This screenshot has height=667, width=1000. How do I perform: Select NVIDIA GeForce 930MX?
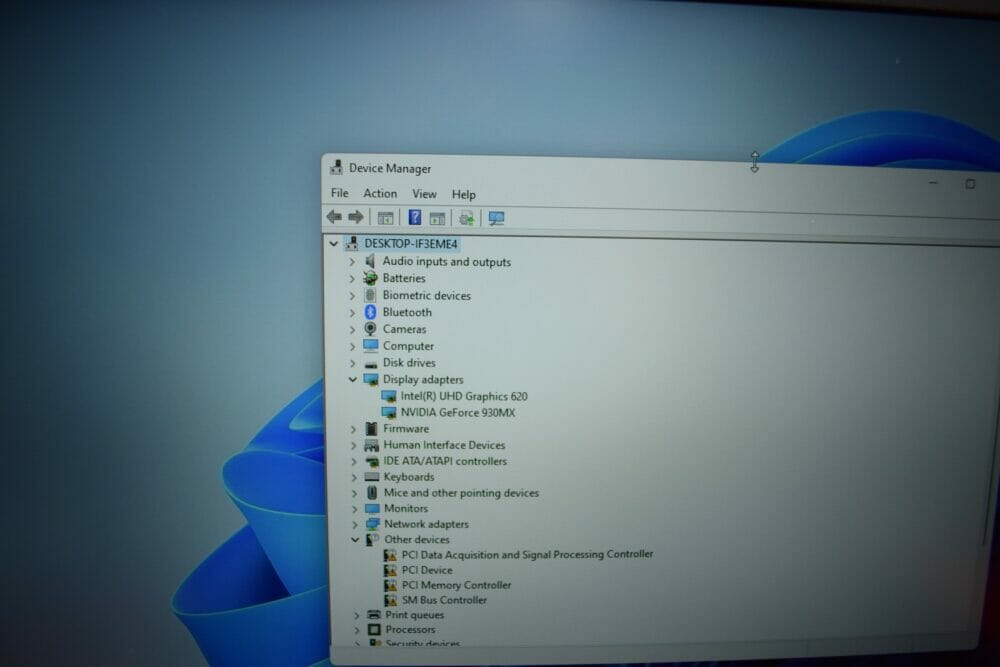tap(457, 413)
